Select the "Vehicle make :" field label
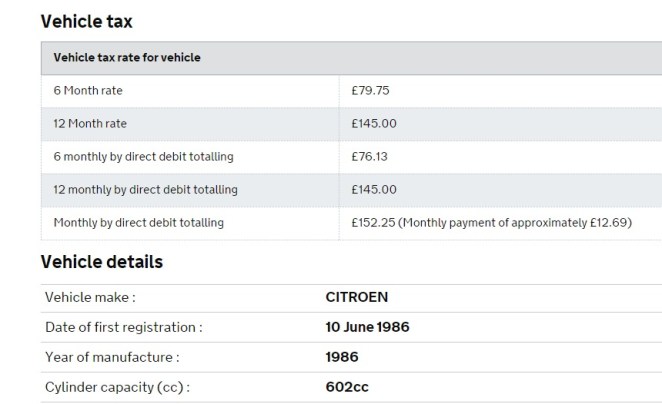 tap(90, 298)
